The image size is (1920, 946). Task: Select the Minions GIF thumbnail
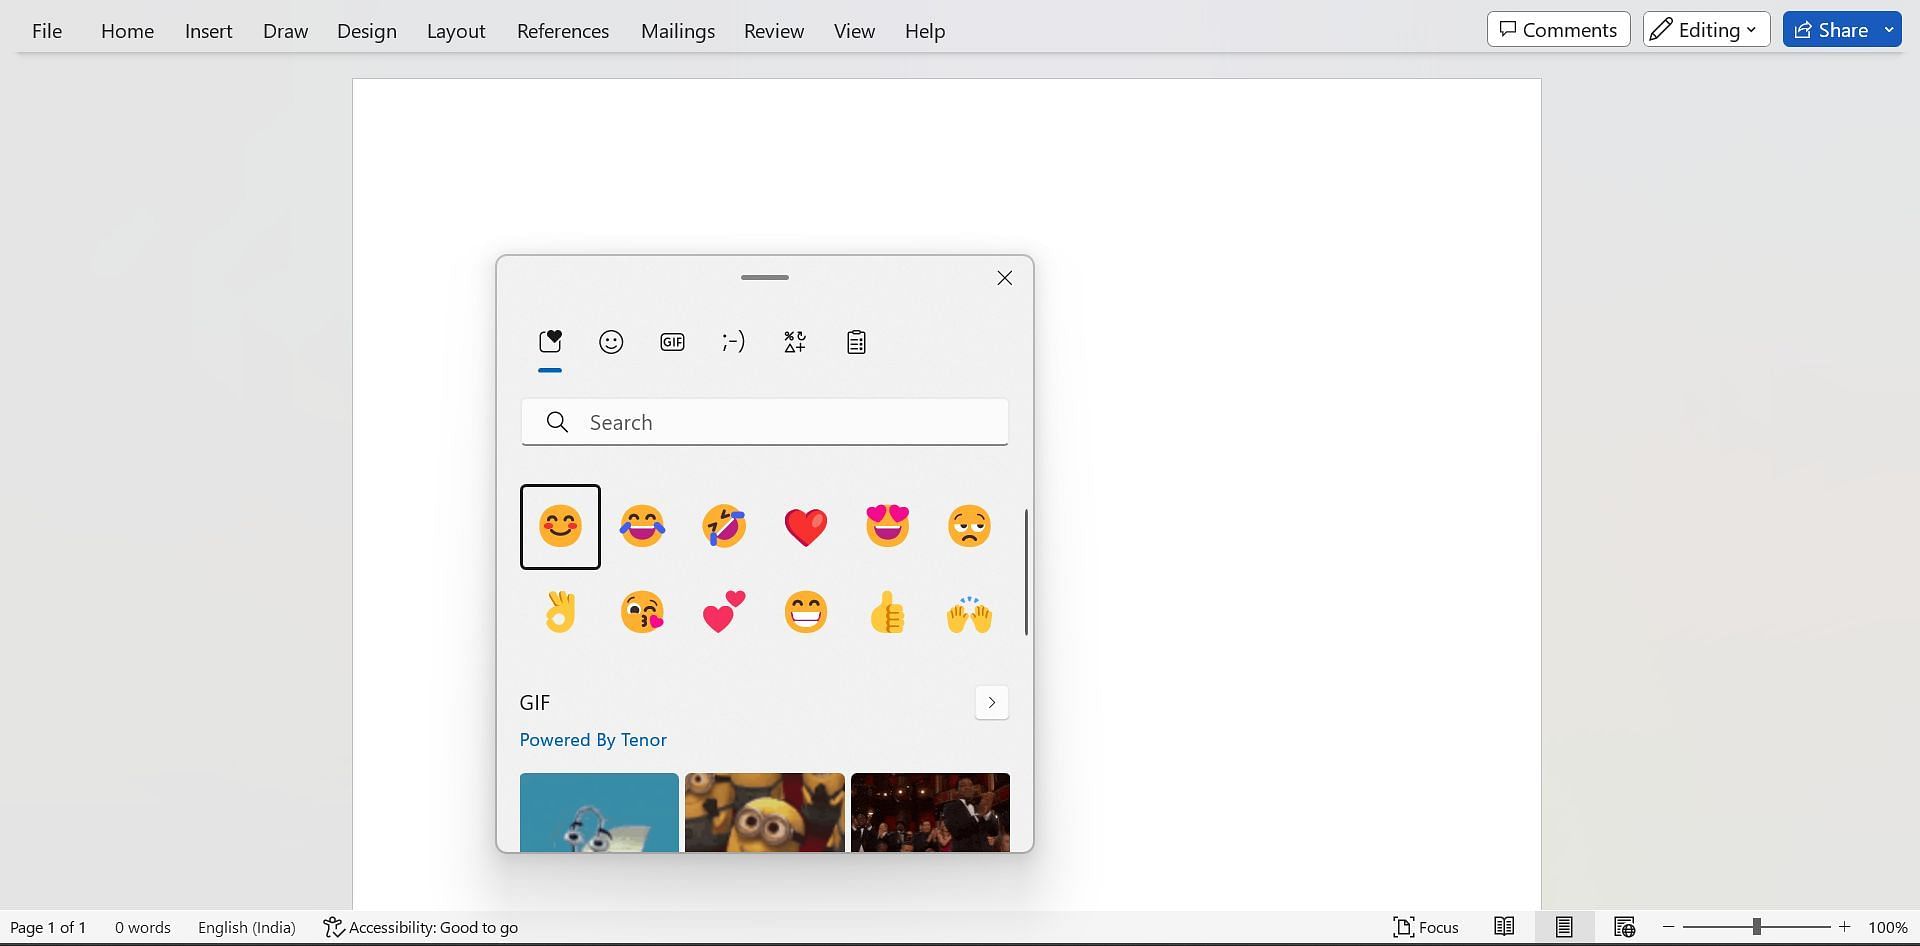click(x=765, y=812)
